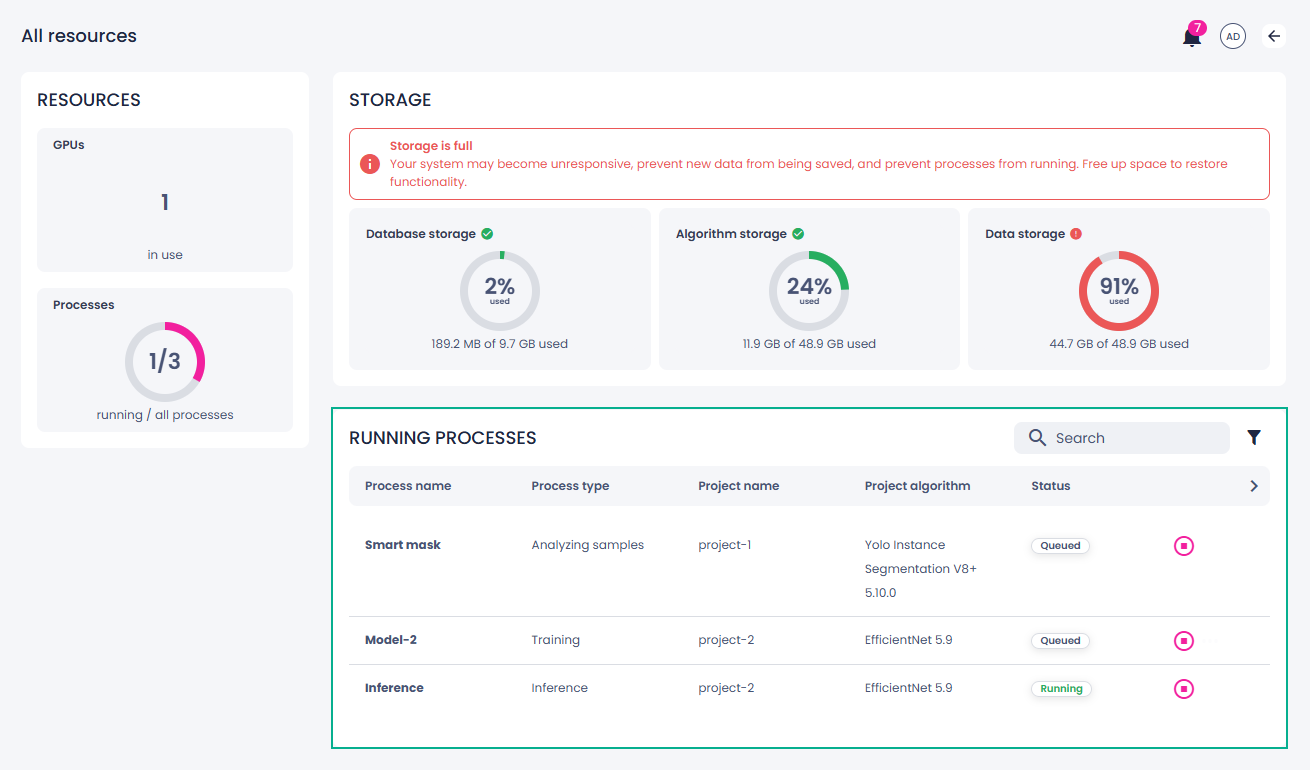Click the storage full warning icon
Screen dimensions: 1310x770
370,164
